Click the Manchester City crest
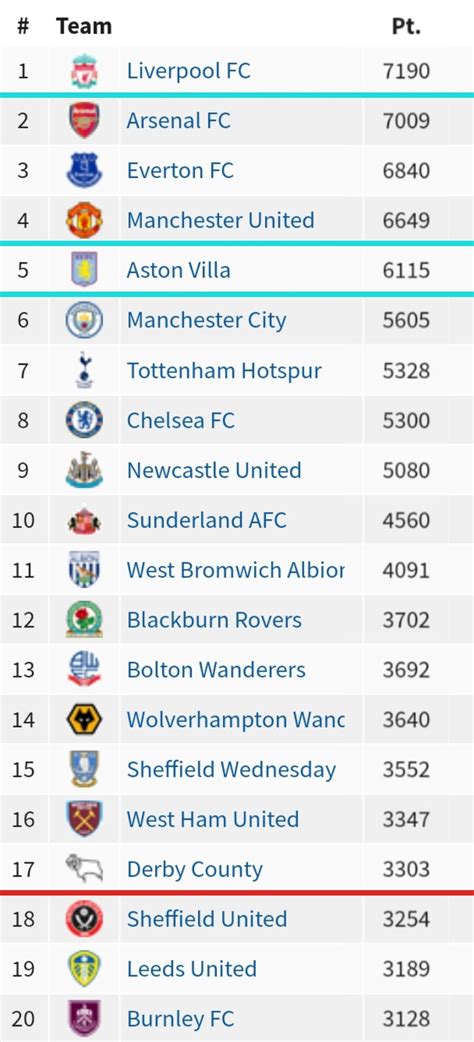 (x=84, y=320)
